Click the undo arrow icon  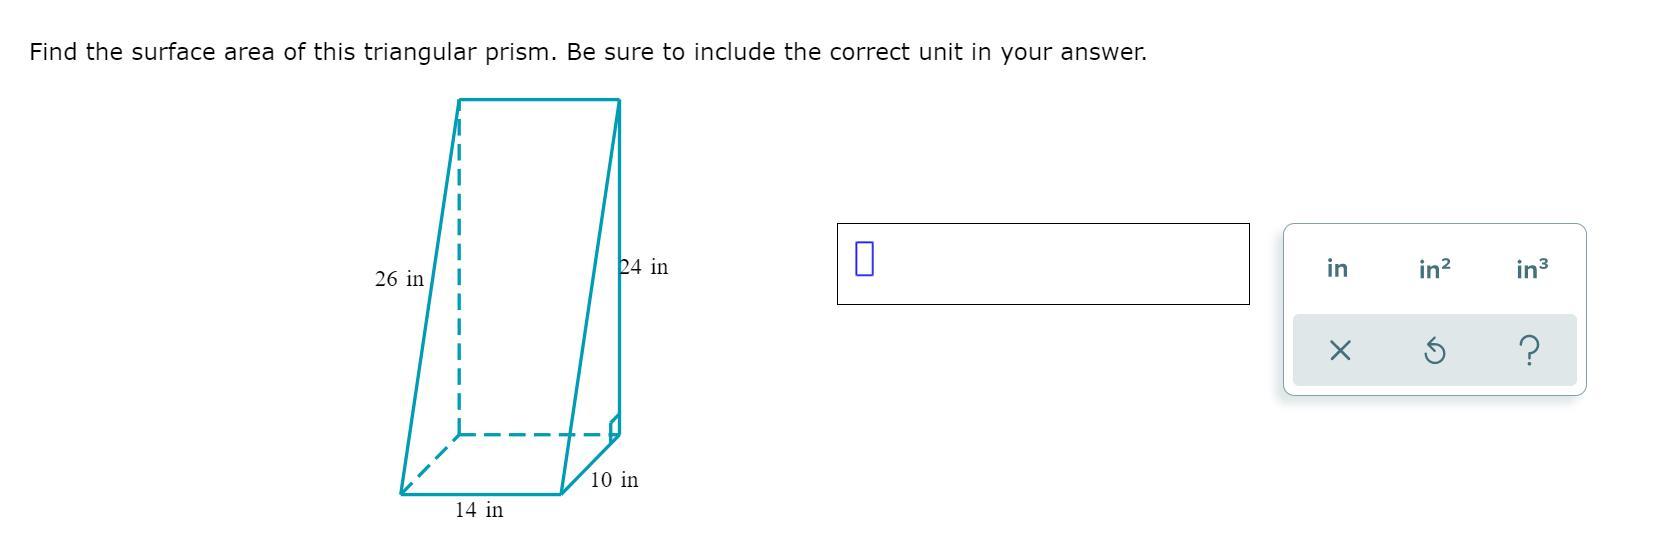click(x=1434, y=351)
